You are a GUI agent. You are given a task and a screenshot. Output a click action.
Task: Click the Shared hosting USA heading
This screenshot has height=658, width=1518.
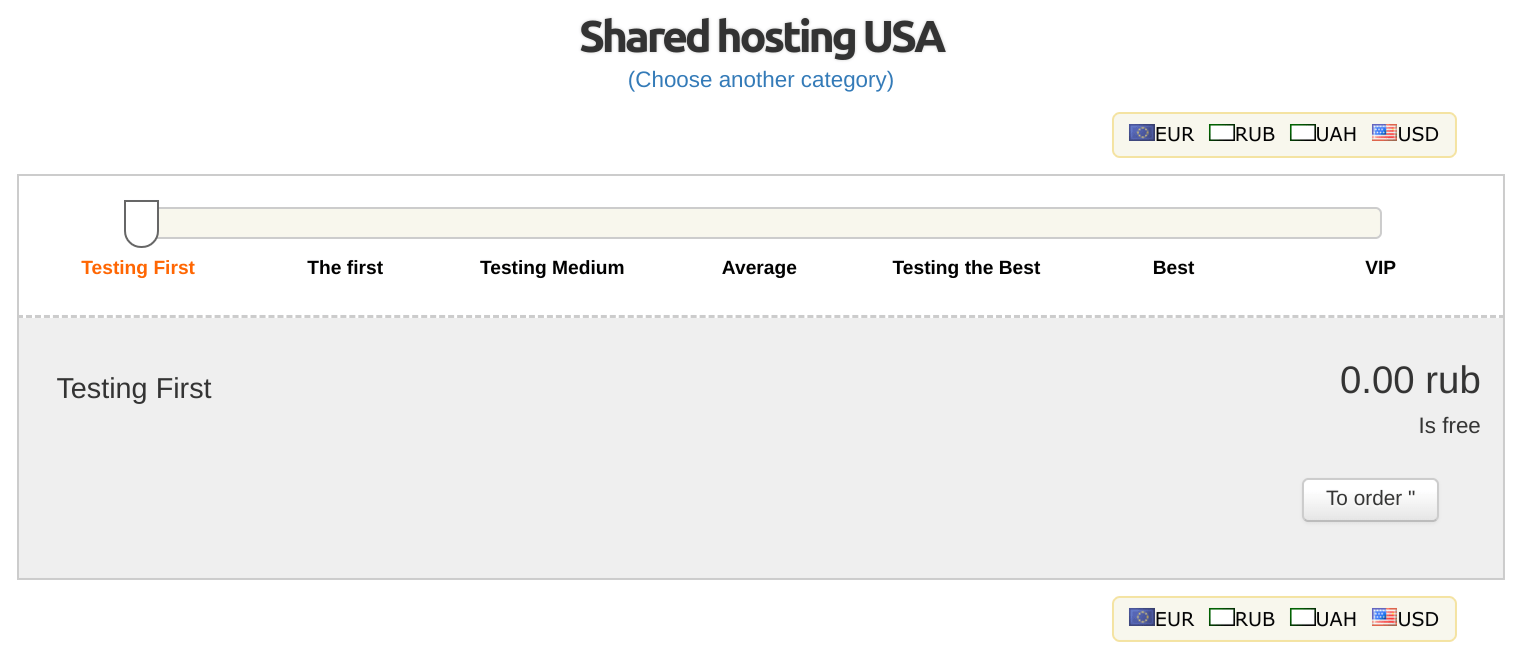tap(761, 37)
